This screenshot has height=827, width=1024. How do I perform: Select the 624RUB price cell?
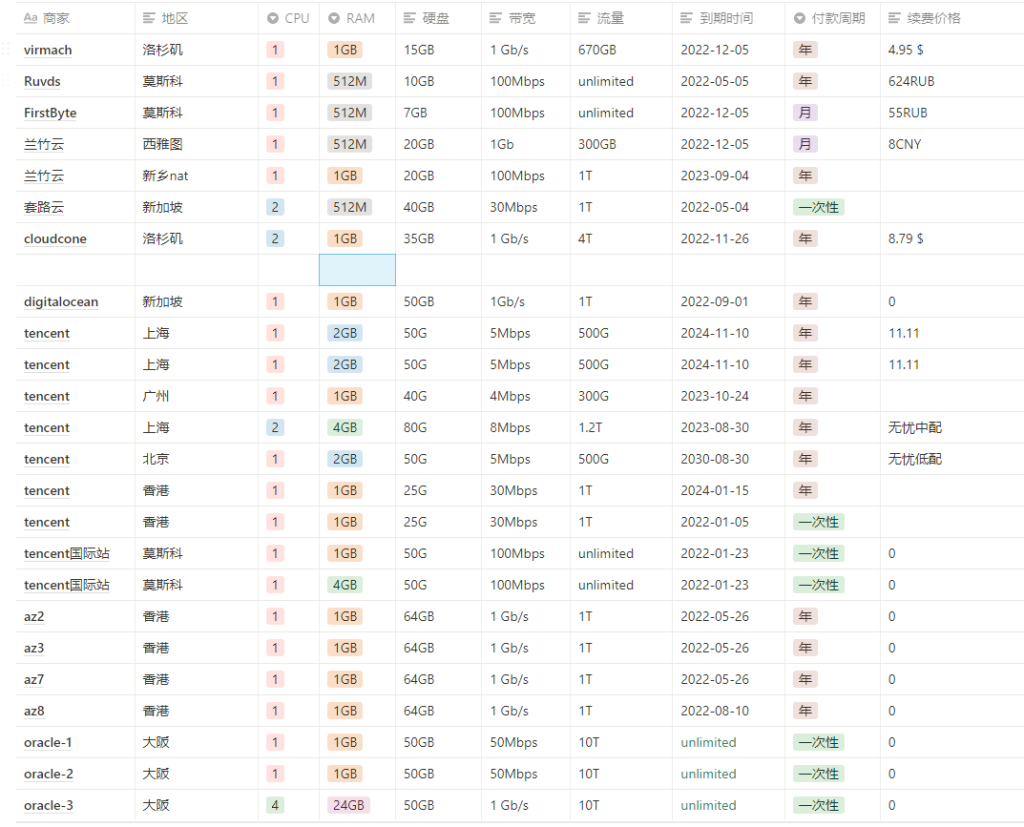click(952, 82)
